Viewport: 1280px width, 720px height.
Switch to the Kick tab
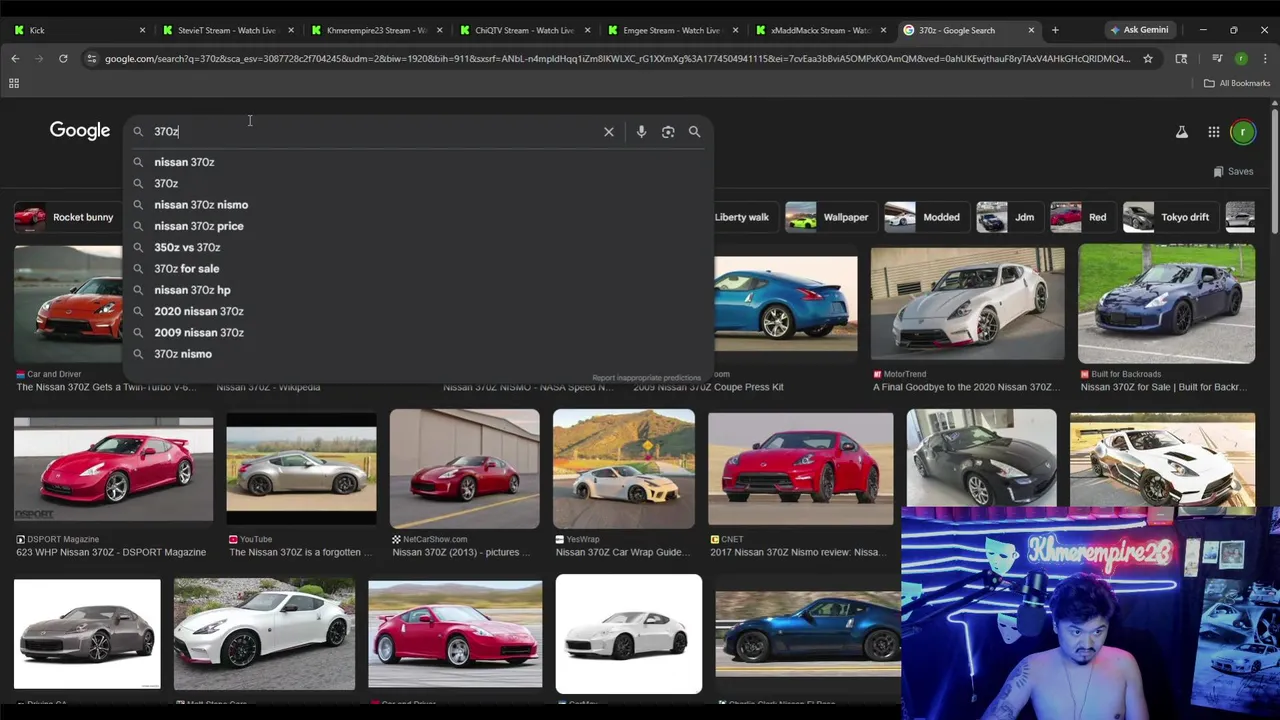click(x=80, y=30)
